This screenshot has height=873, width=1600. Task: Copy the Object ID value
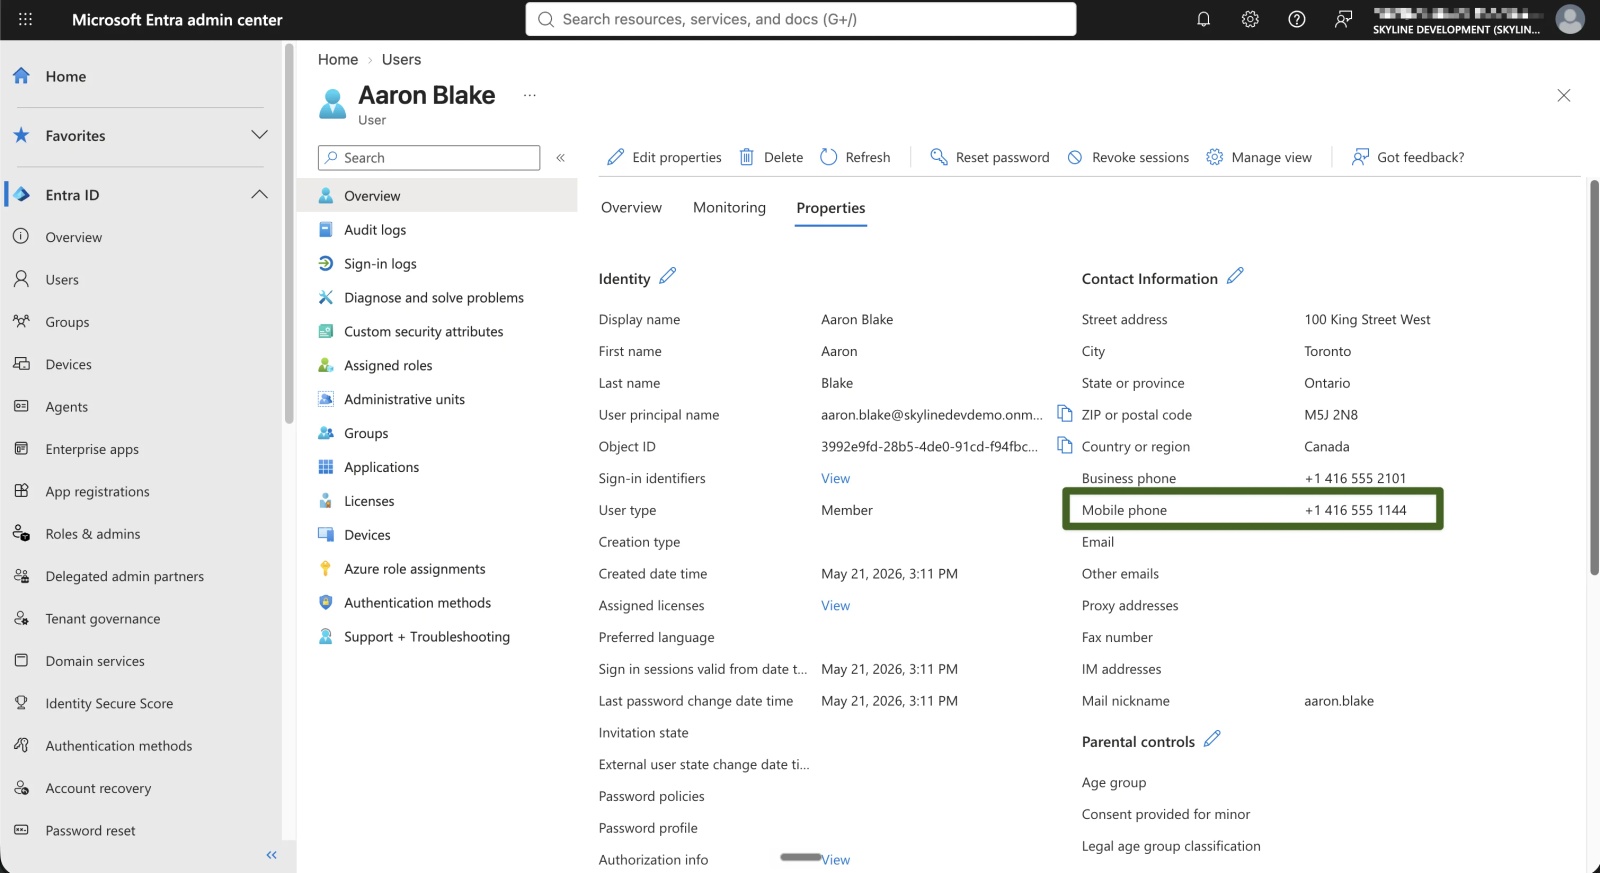tap(1065, 446)
